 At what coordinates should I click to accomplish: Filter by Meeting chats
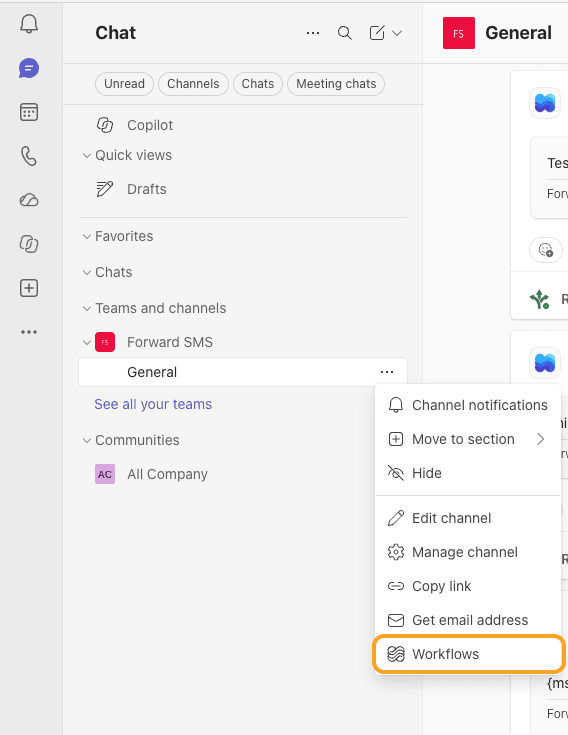tap(336, 84)
